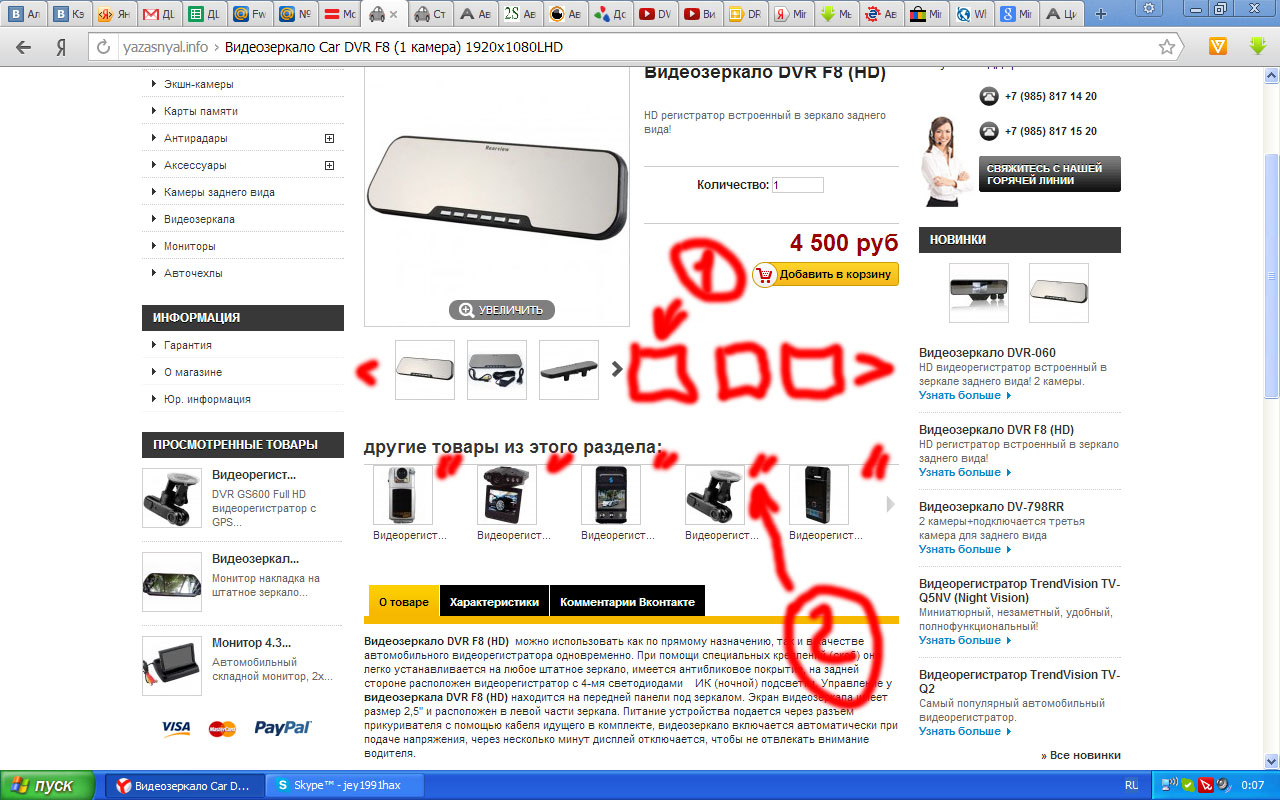This screenshot has height=800, width=1280.
Task: Open the Мониторы category
Action: pyautogui.click(x=189, y=246)
